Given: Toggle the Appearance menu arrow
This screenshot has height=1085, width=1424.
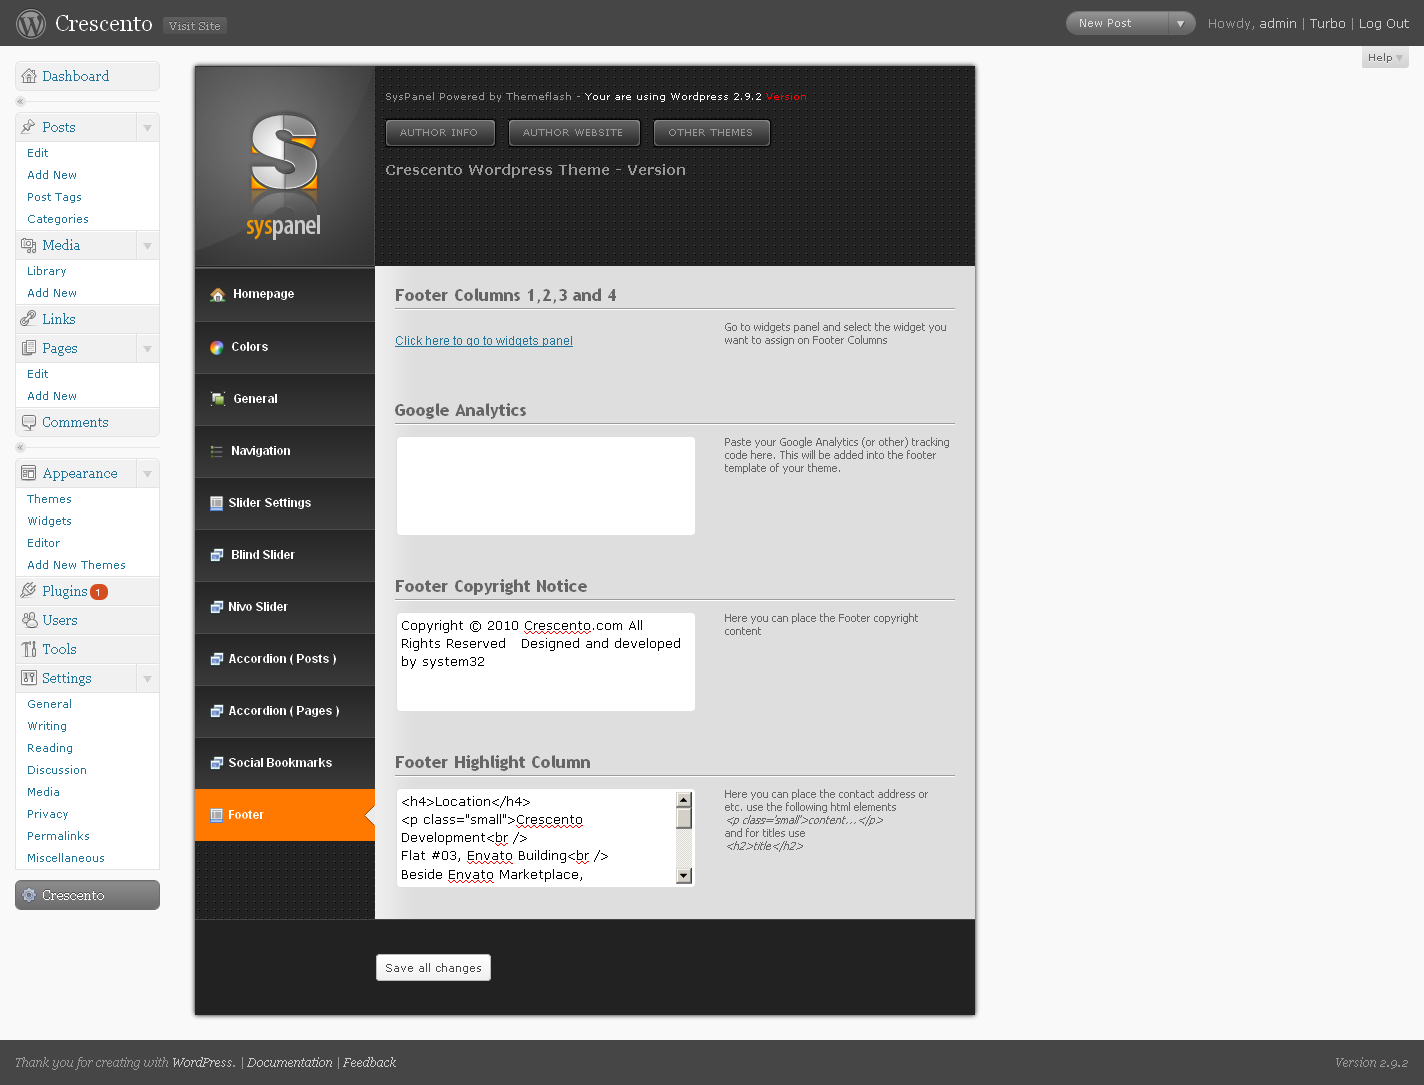Looking at the screenshot, I should click(x=147, y=473).
